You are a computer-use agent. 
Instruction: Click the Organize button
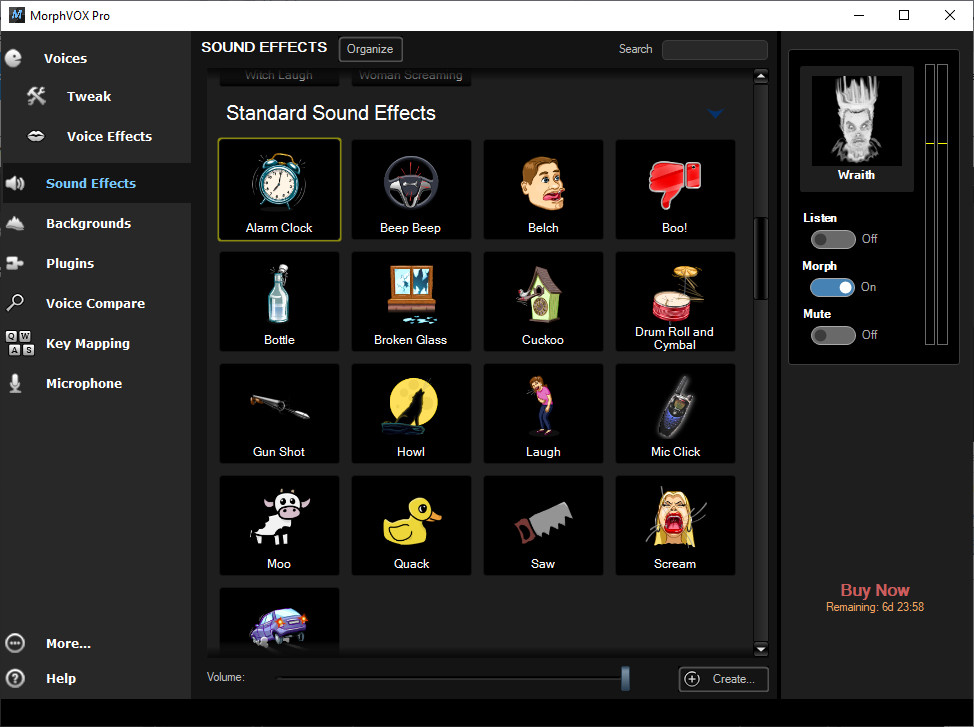click(x=370, y=48)
